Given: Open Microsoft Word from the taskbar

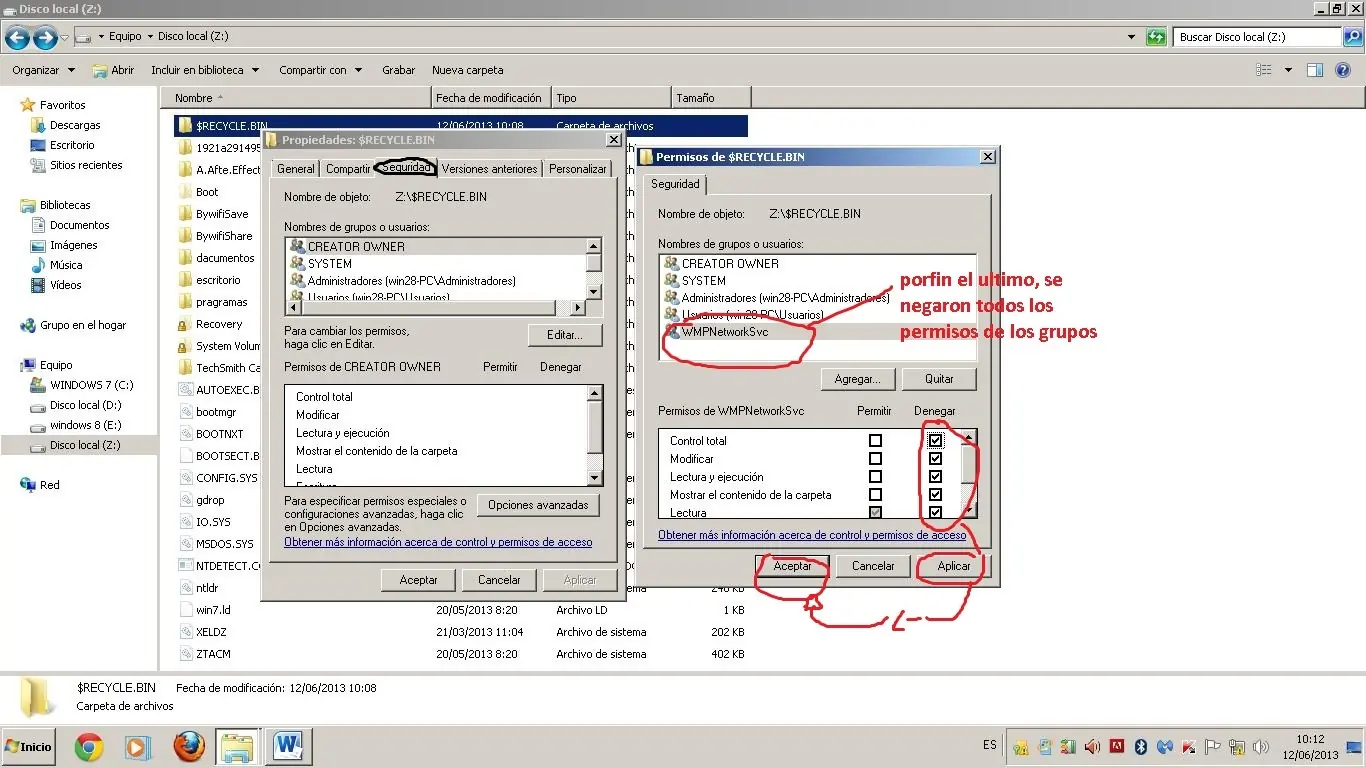Looking at the screenshot, I should 289,747.
